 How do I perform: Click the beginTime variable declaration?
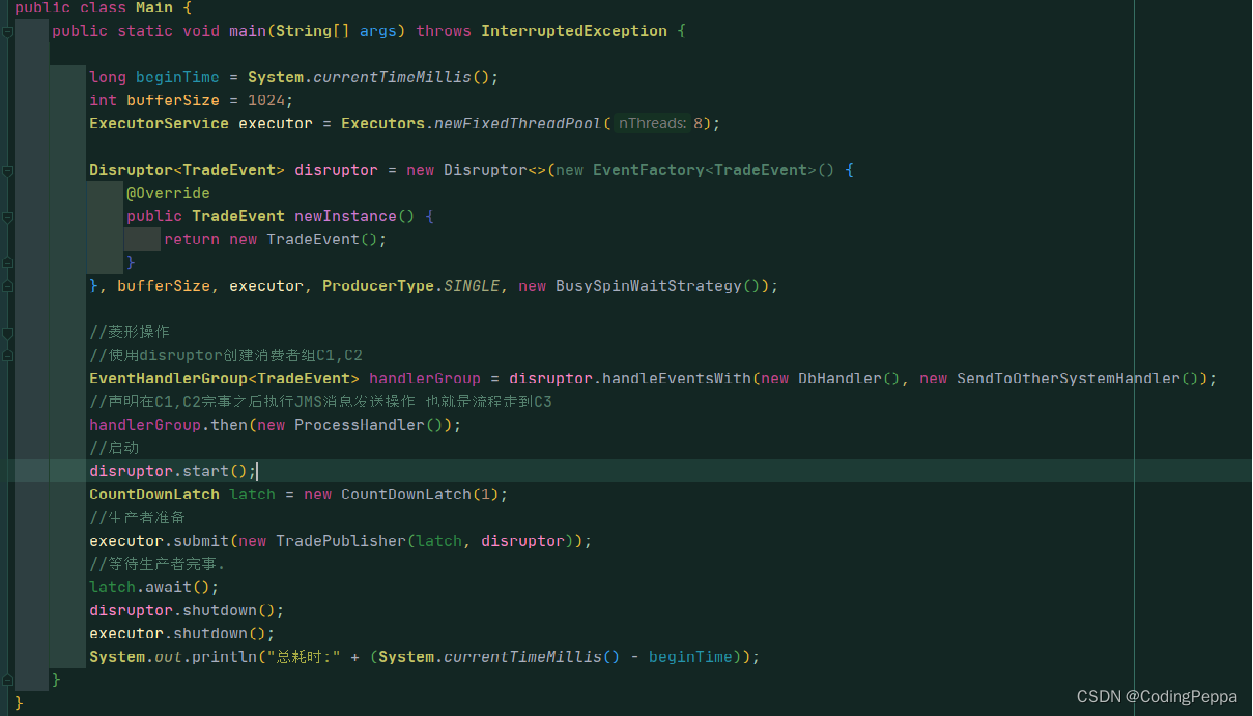pos(177,77)
